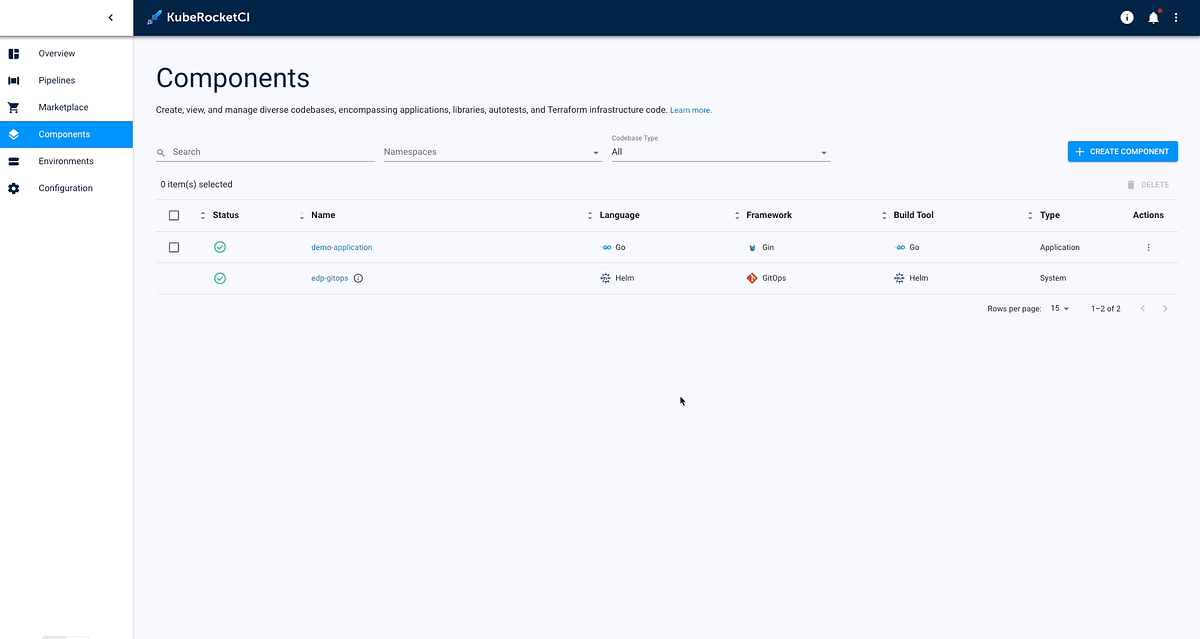This screenshot has height=639, width=1200.
Task: Open the Learn more link
Action: coord(690,110)
